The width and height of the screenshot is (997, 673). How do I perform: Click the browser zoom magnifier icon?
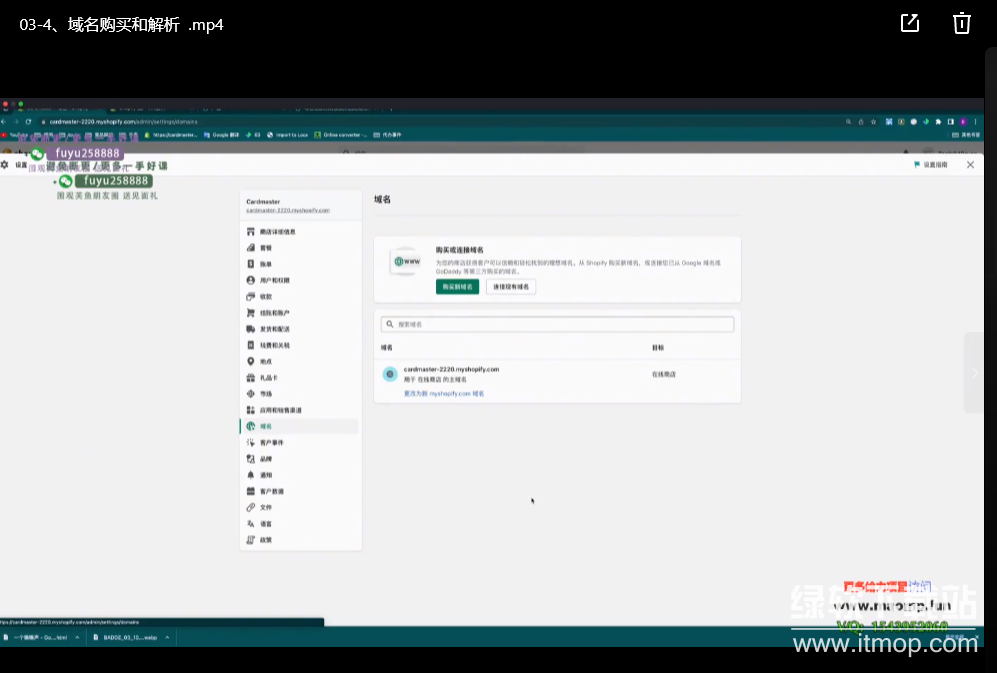pos(848,121)
